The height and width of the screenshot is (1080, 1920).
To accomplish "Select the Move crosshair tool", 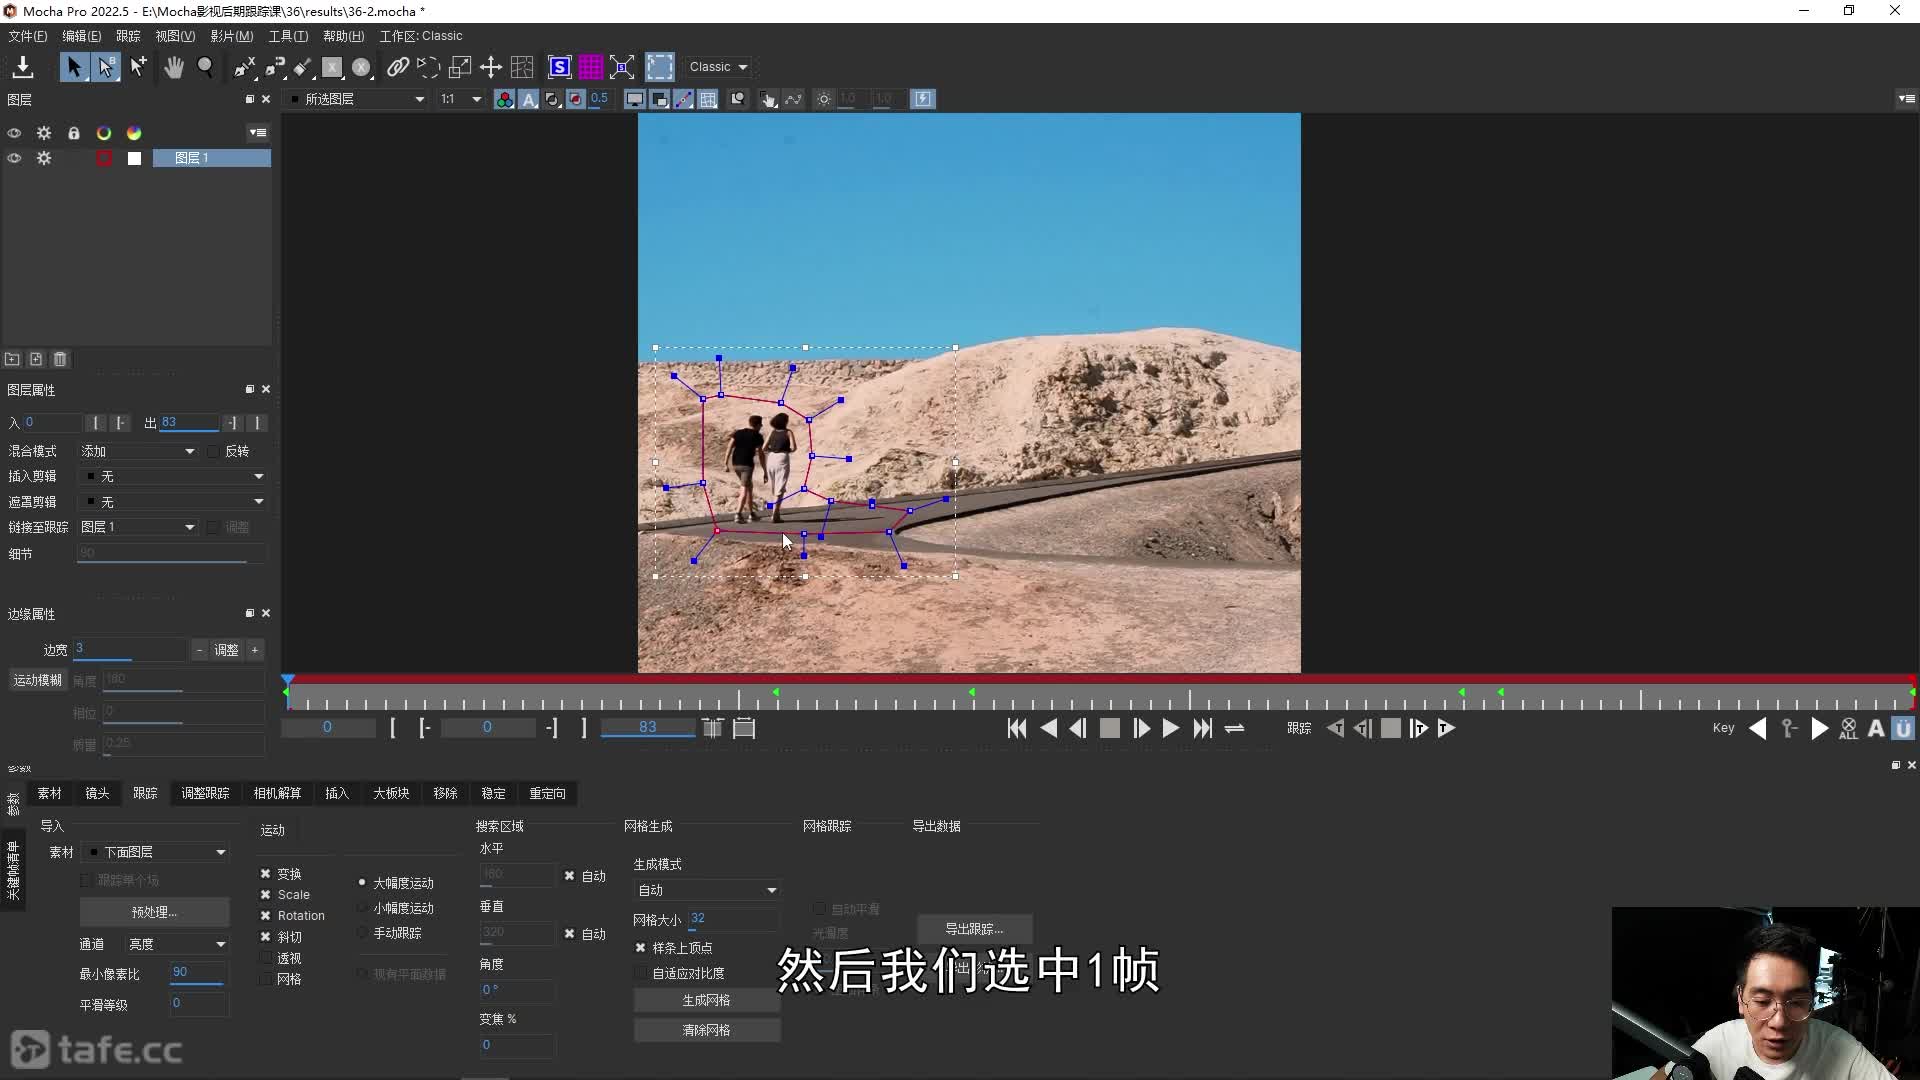I will [x=491, y=67].
